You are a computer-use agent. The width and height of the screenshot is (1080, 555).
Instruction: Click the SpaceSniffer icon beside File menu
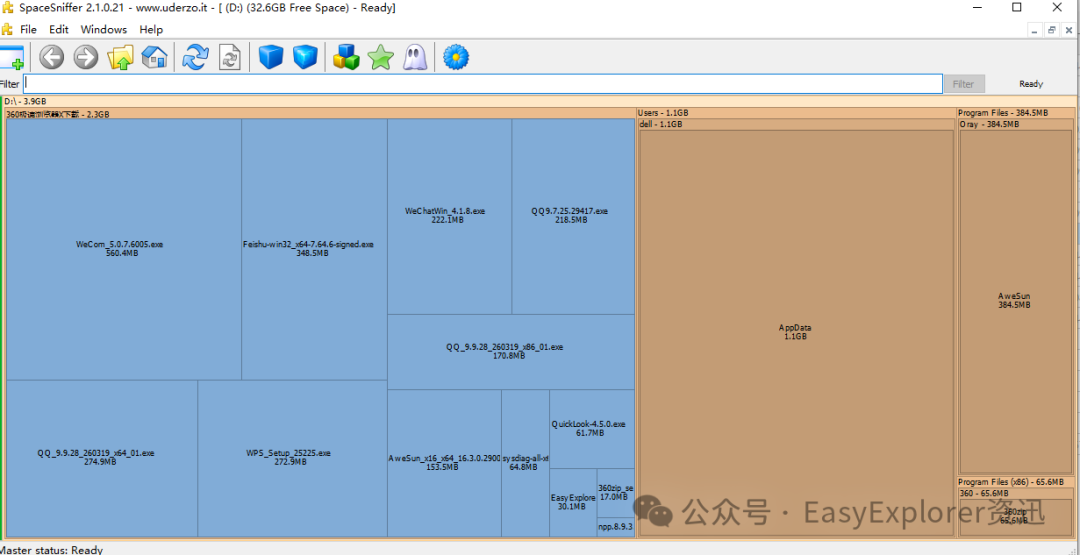[7, 30]
